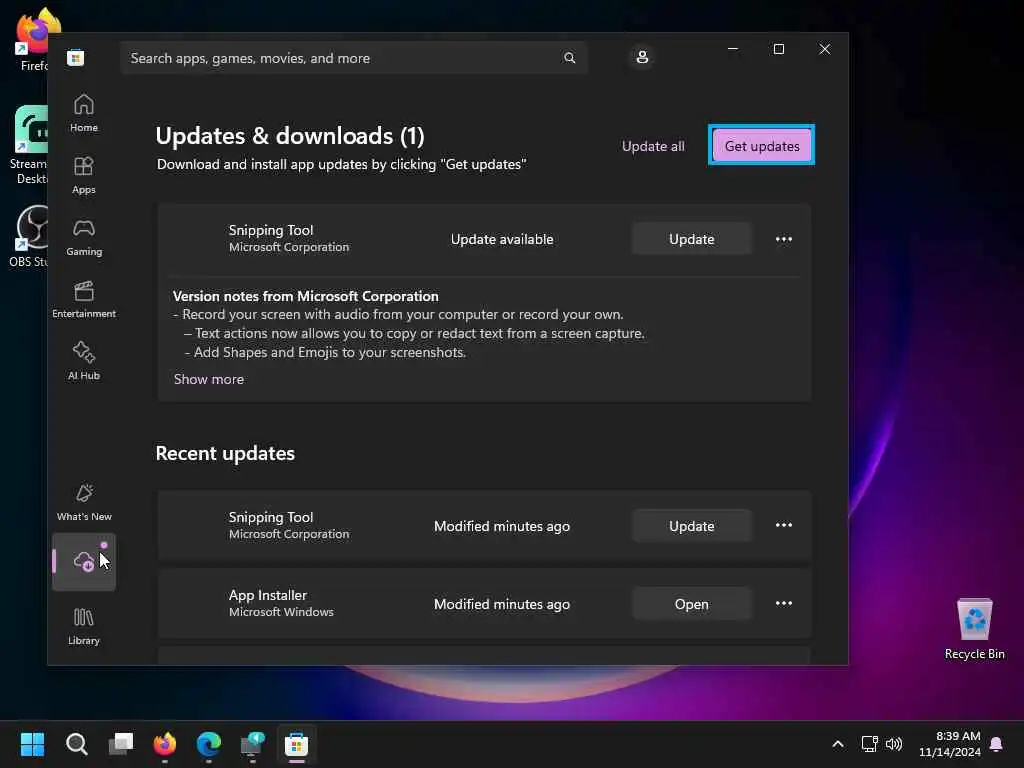The width and height of the screenshot is (1024, 768).
Task: Select the Firefox desktop shortcut
Action: click(33, 40)
